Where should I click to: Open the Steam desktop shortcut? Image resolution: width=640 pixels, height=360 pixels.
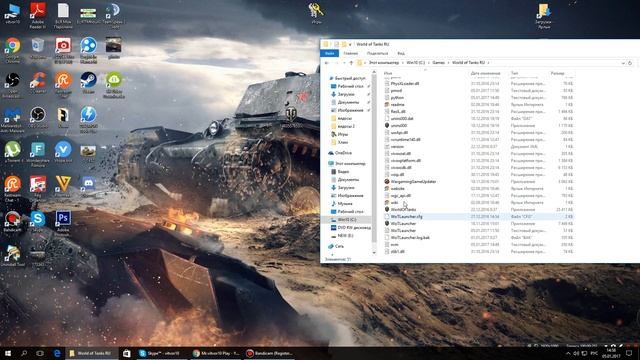(x=88, y=83)
